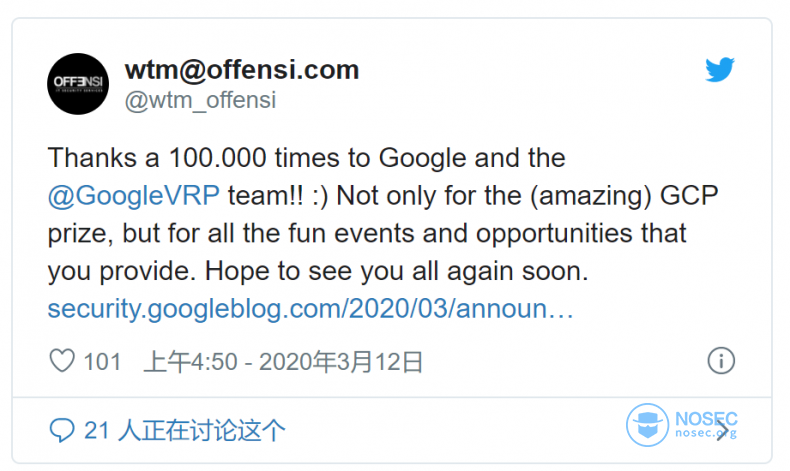Click the 上午4:50 - 2020年3月12日 timestamp
Image resolution: width=790 pixels, height=471 pixels.
(x=283, y=362)
